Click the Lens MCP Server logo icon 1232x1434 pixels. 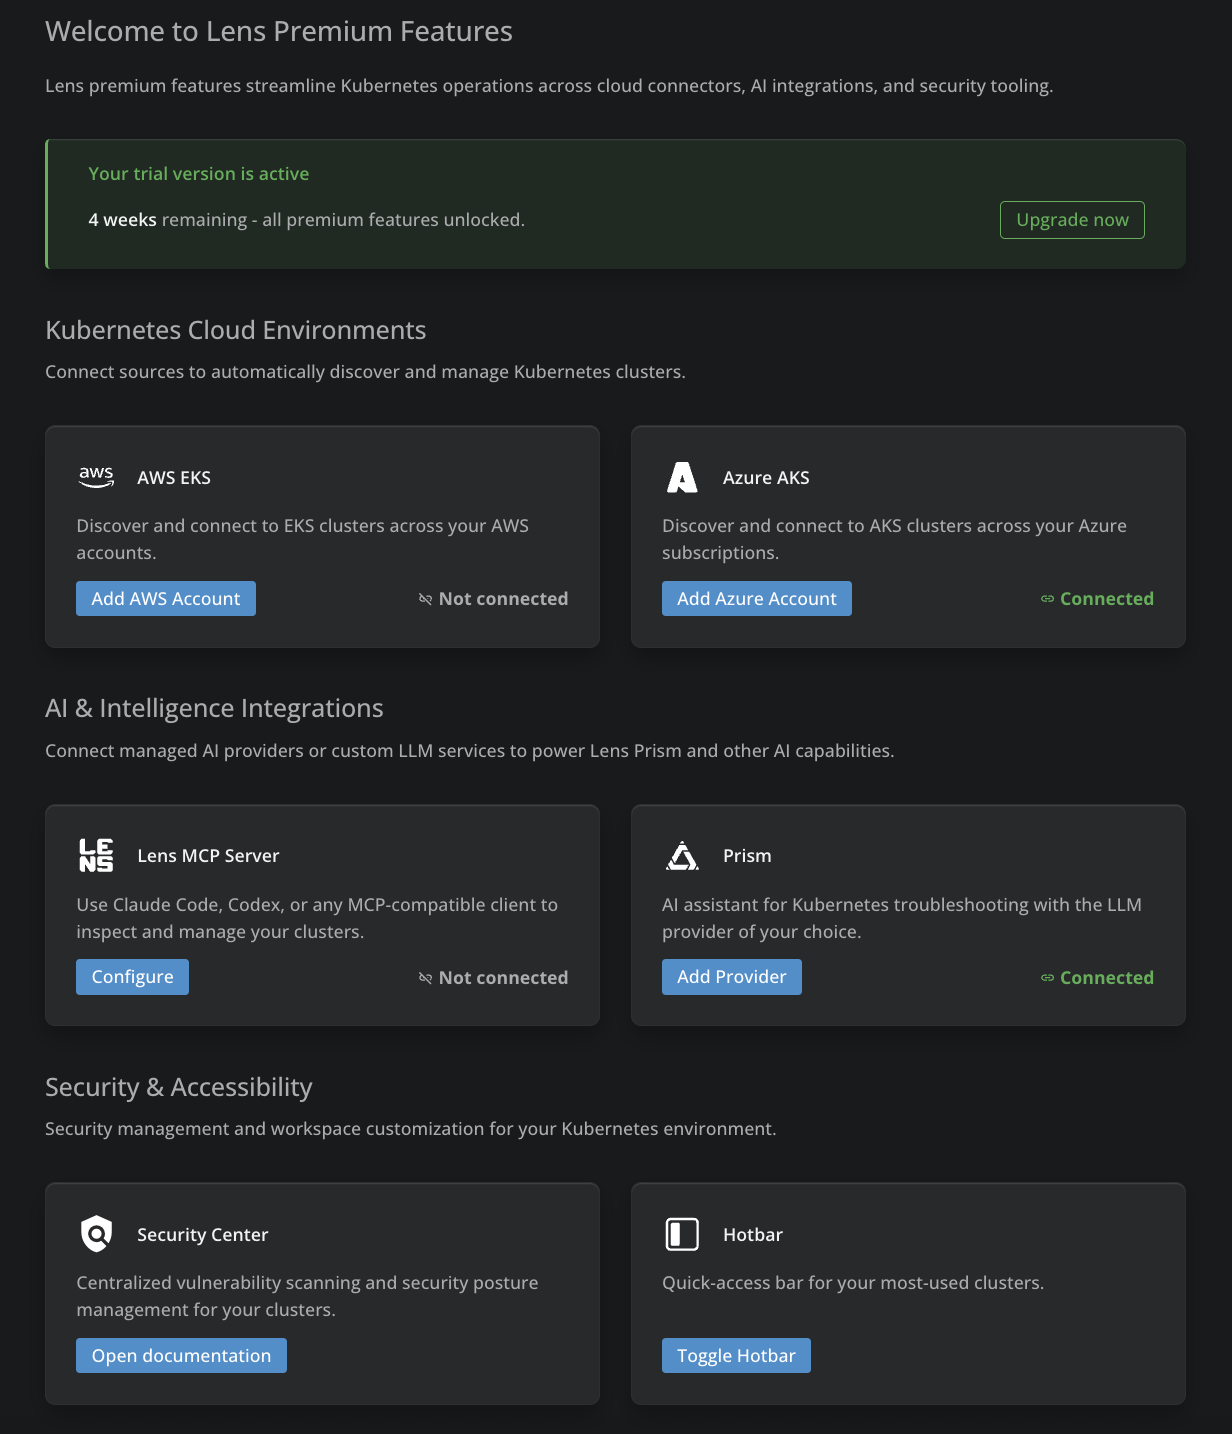96,855
